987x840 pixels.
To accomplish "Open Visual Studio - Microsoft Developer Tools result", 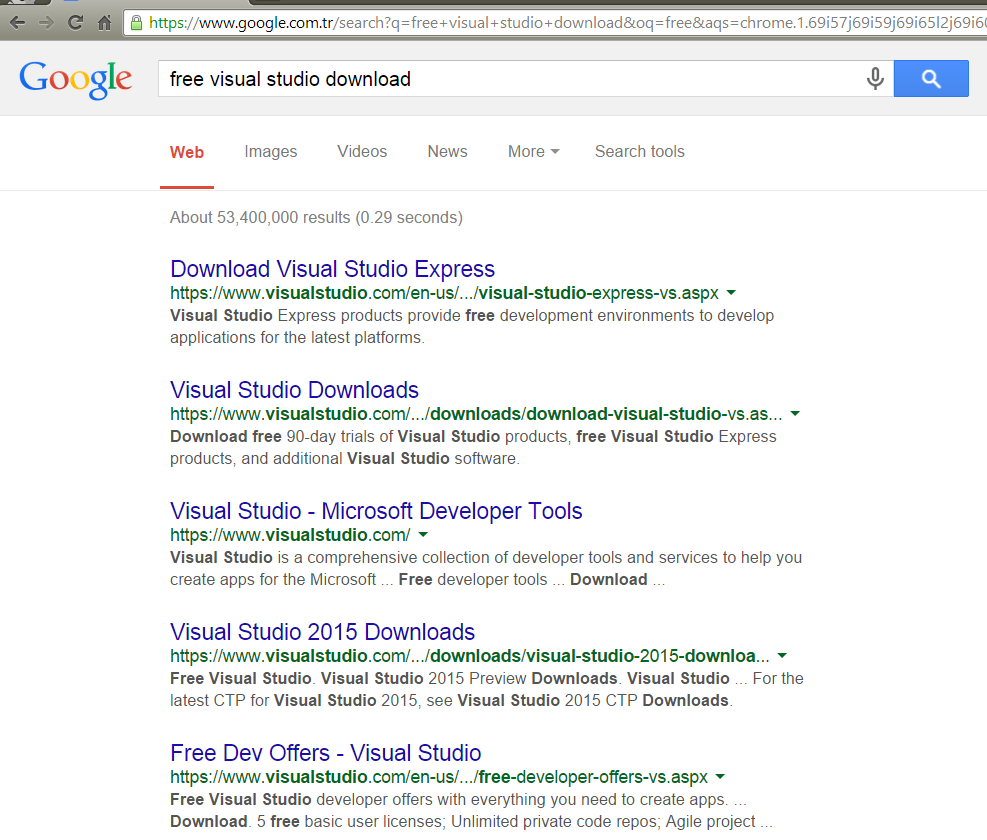I will (376, 511).
